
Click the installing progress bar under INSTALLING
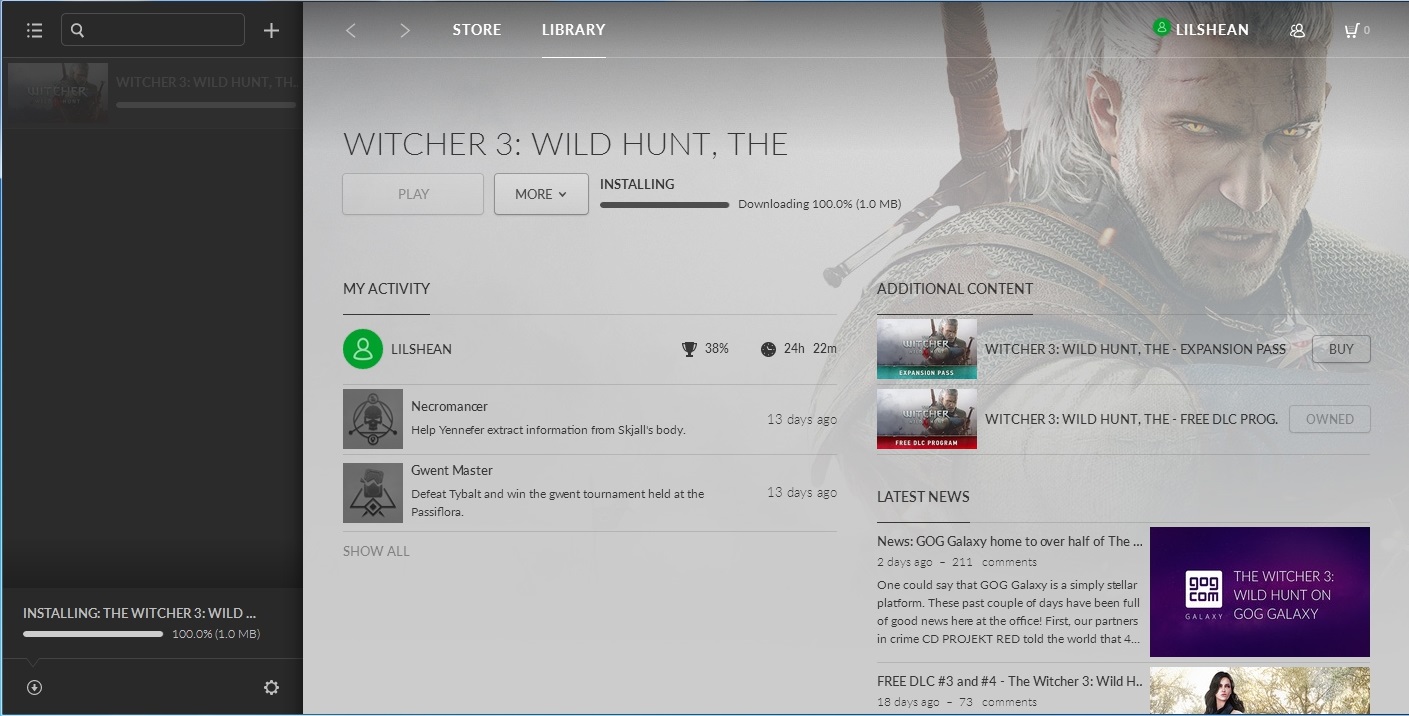click(665, 205)
